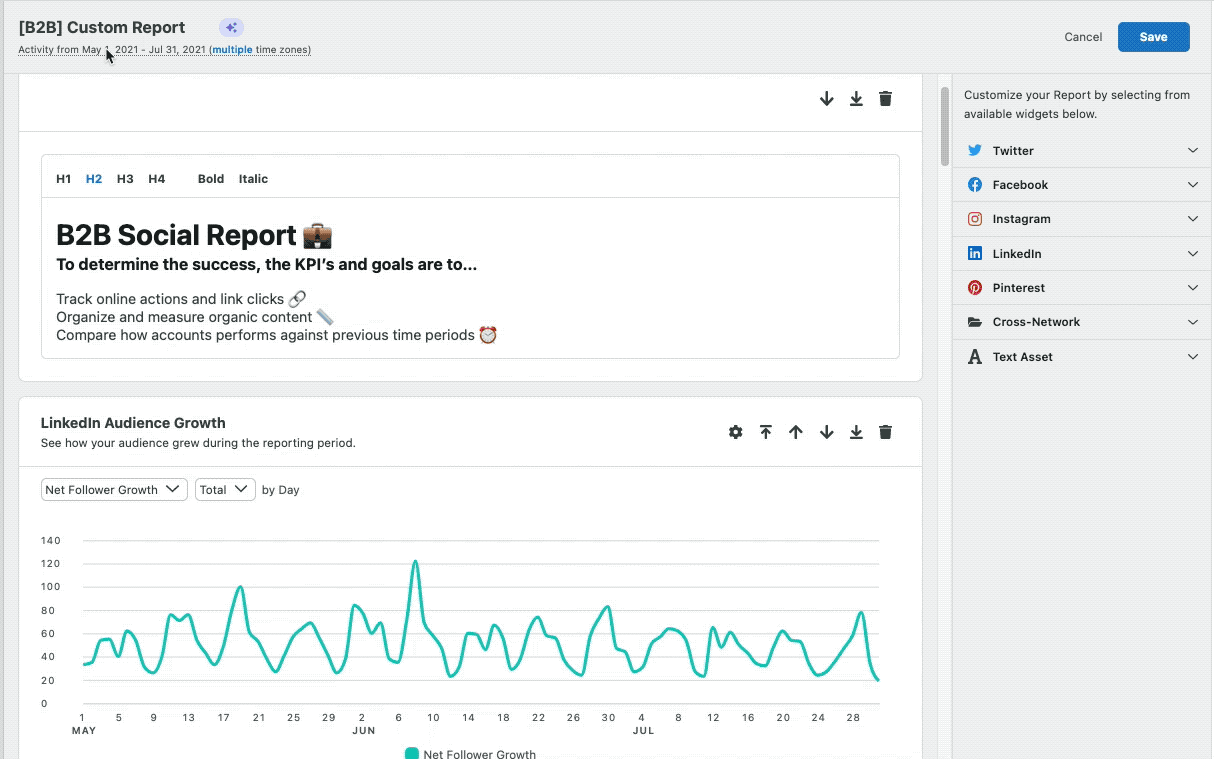Expand the Cross-Network widgets section
1214x759 pixels.
pos(1083,322)
